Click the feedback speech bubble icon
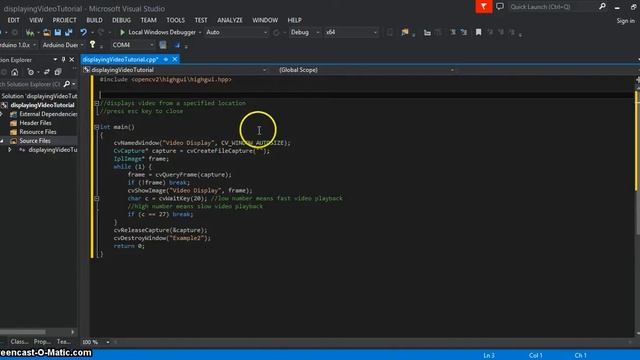The image size is (640, 360). pos(500,7)
